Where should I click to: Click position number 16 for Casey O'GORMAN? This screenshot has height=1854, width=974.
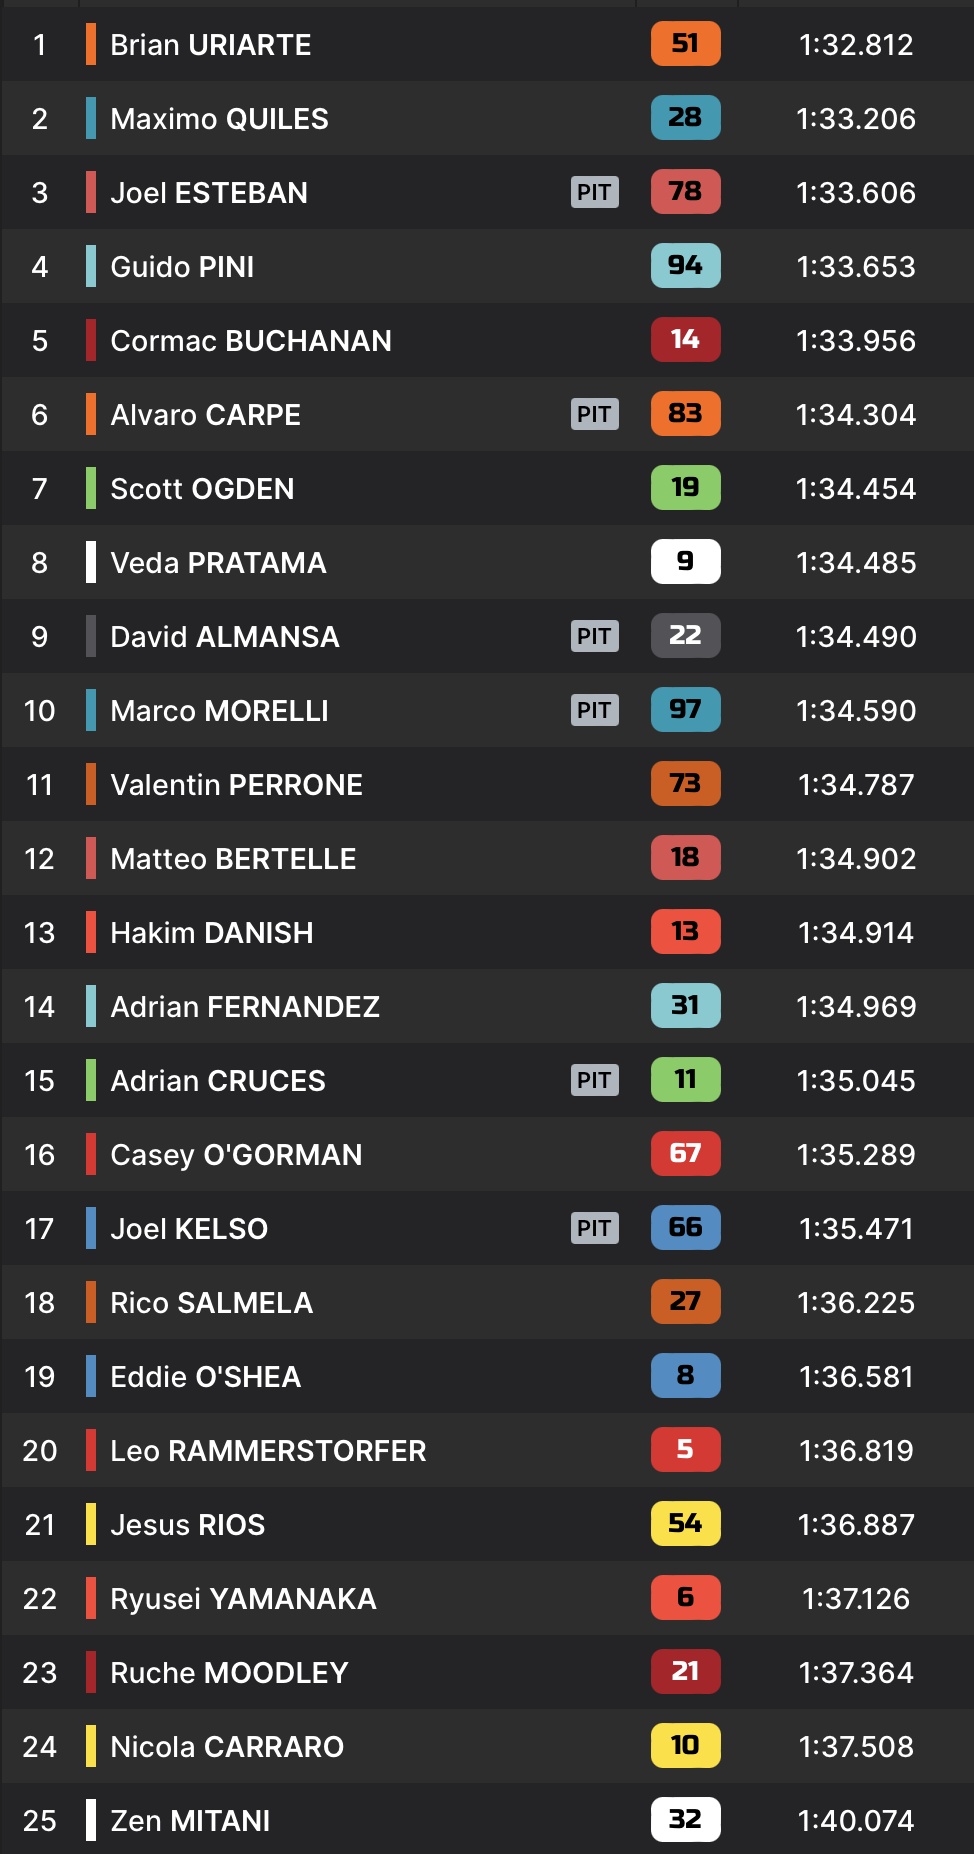click(40, 1155)
